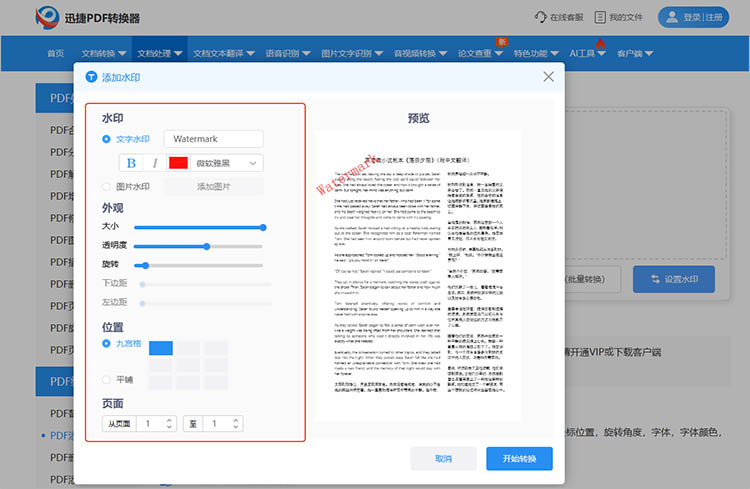Expand the AI工具 menu
The height and width of the screenshot is (489, 750).
point(587,54)
